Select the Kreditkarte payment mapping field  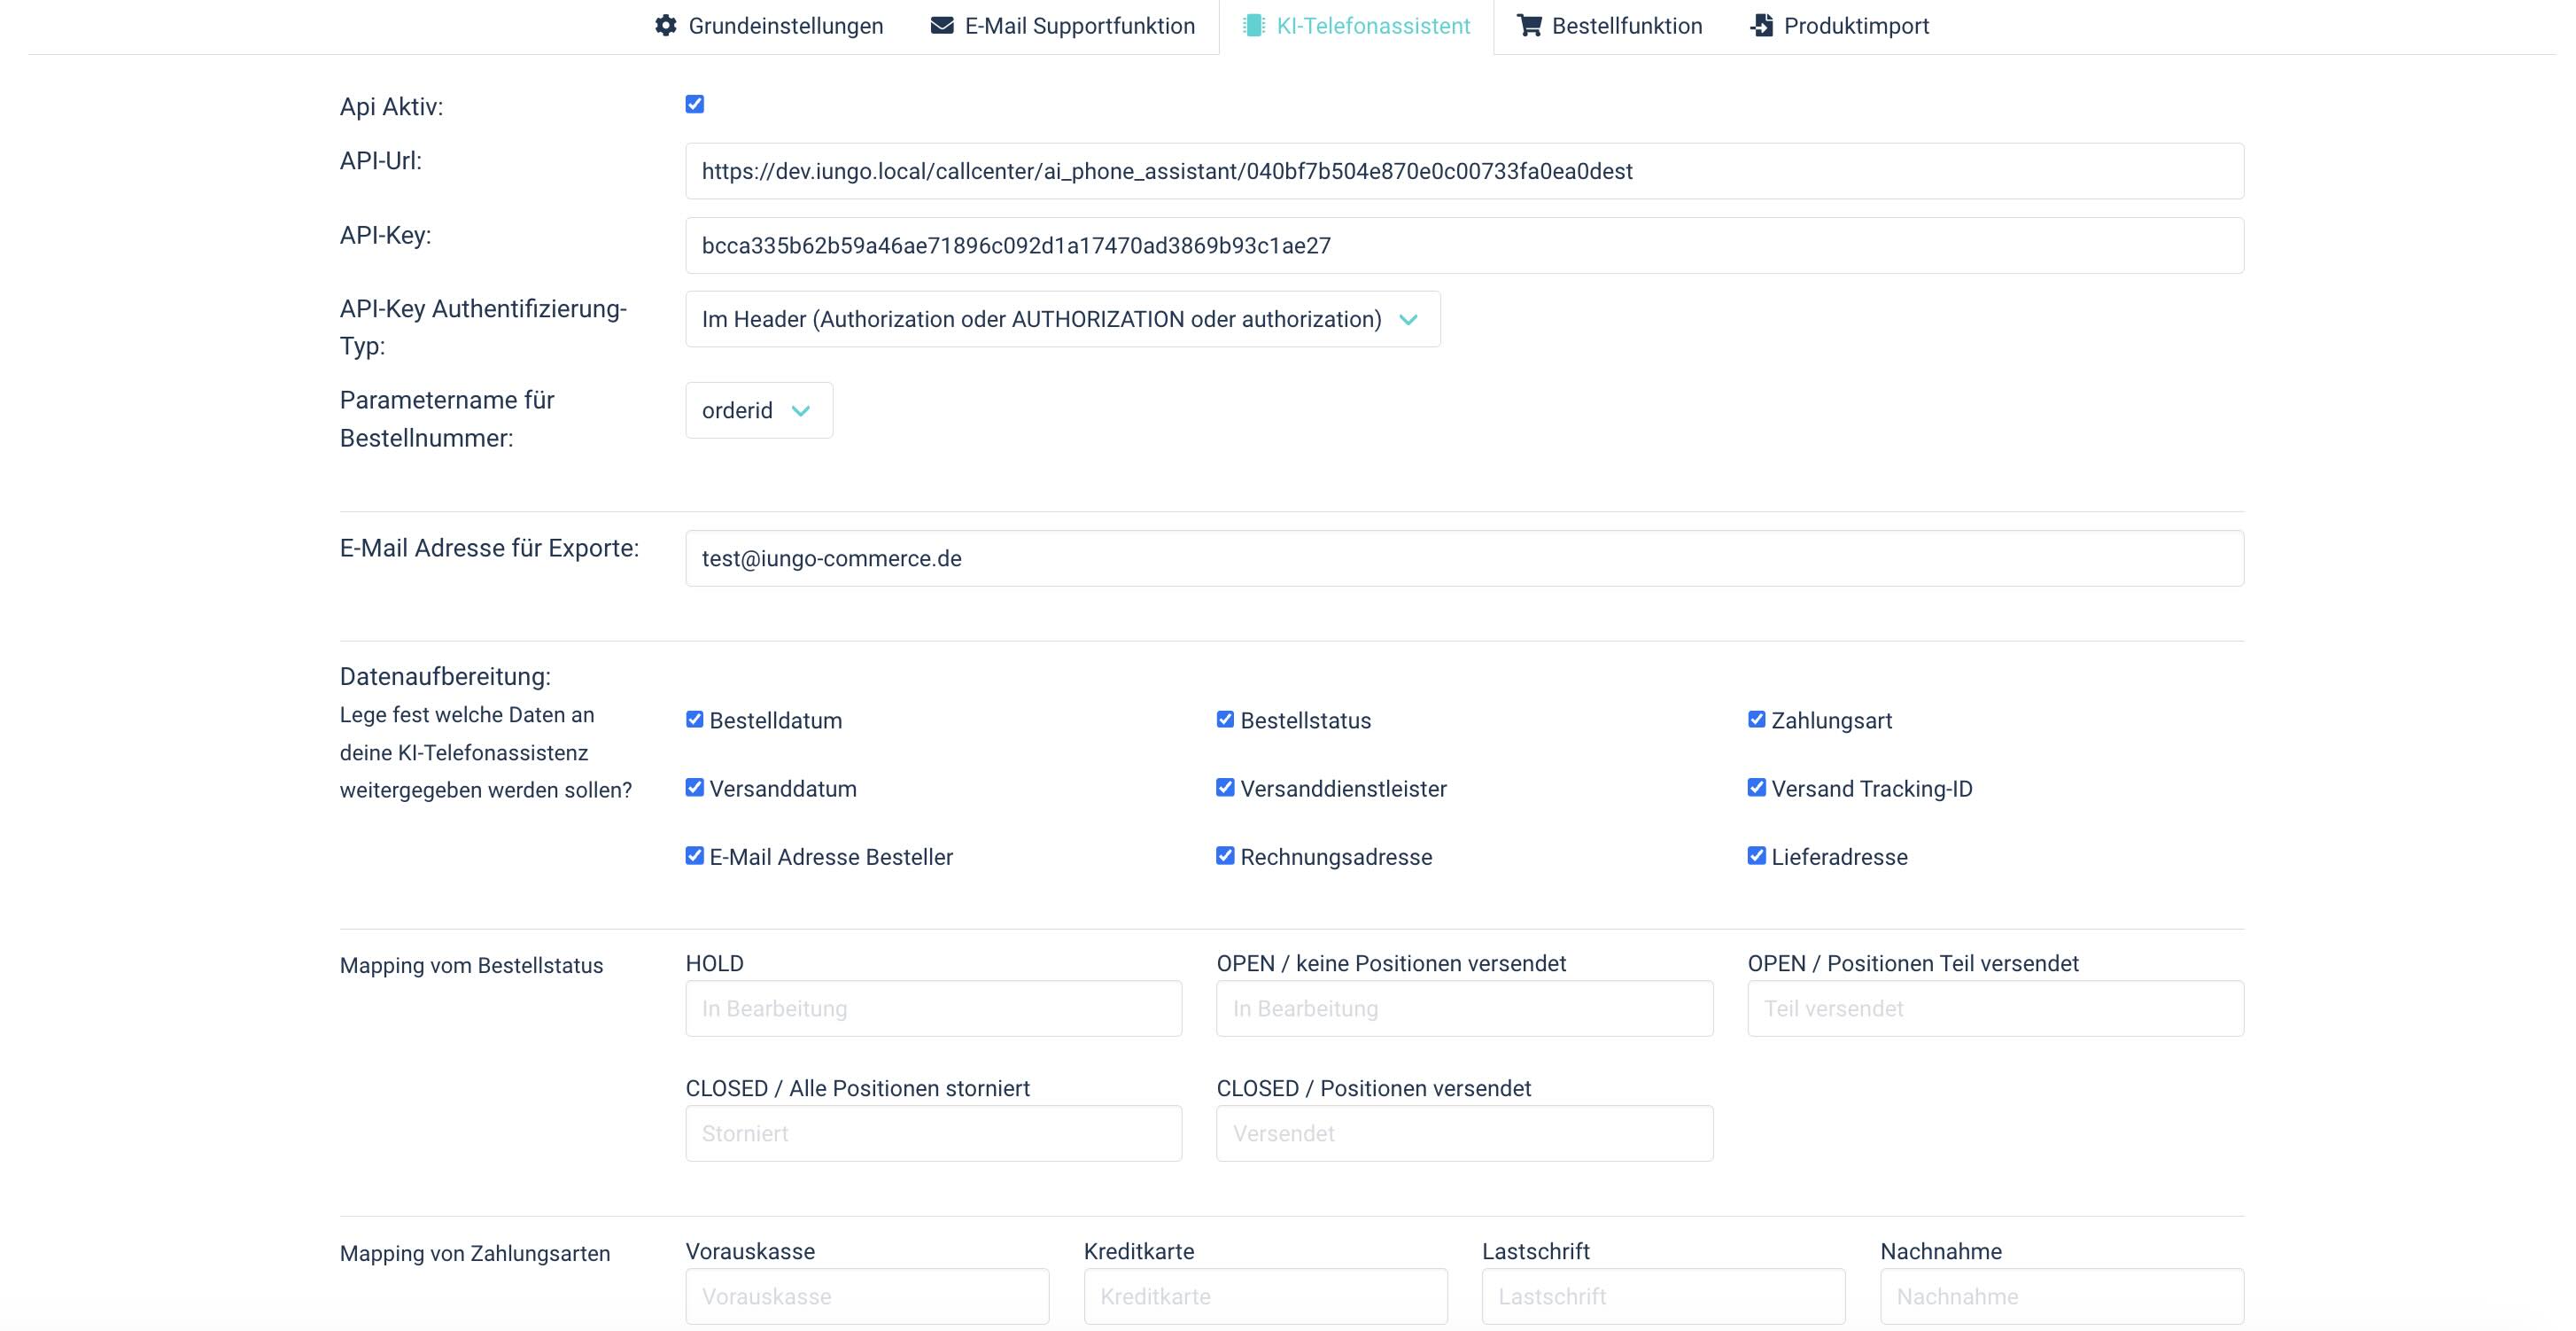tap(1265, 1297)
